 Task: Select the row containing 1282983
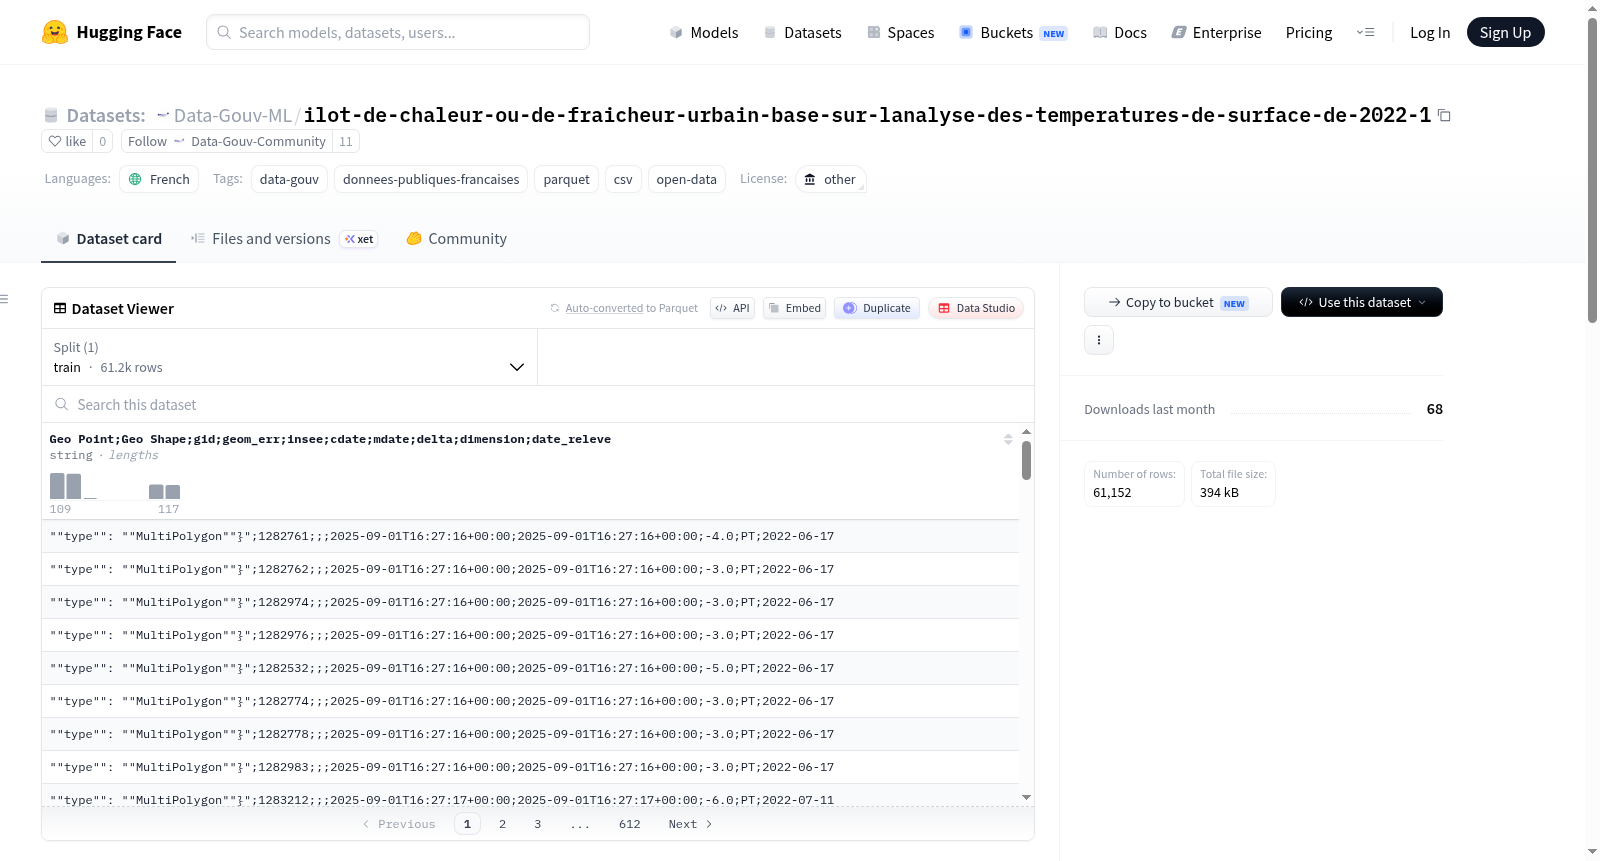coord(530,767)
